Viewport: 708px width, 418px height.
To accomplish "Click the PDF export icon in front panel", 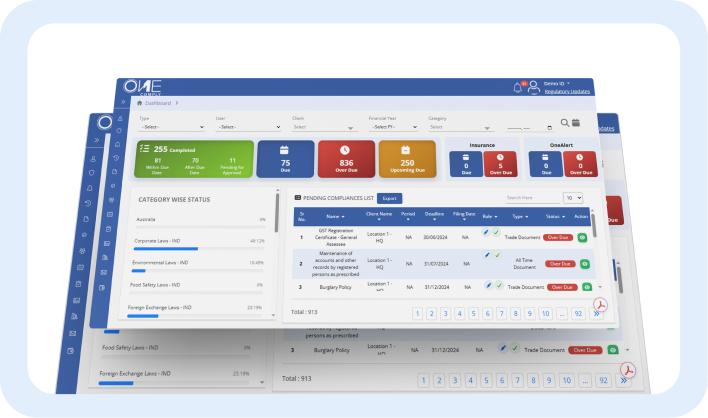I will coord(601,305).
